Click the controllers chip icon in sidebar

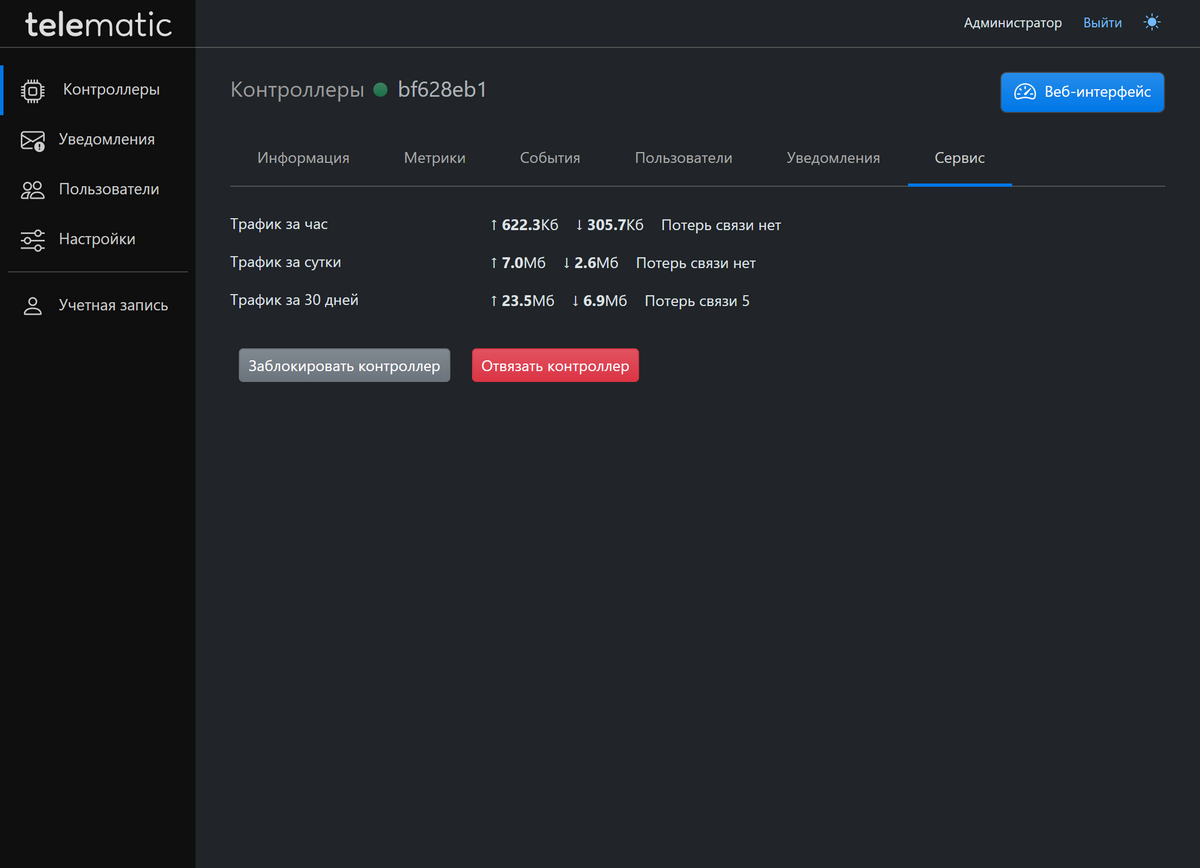(33, 90)
